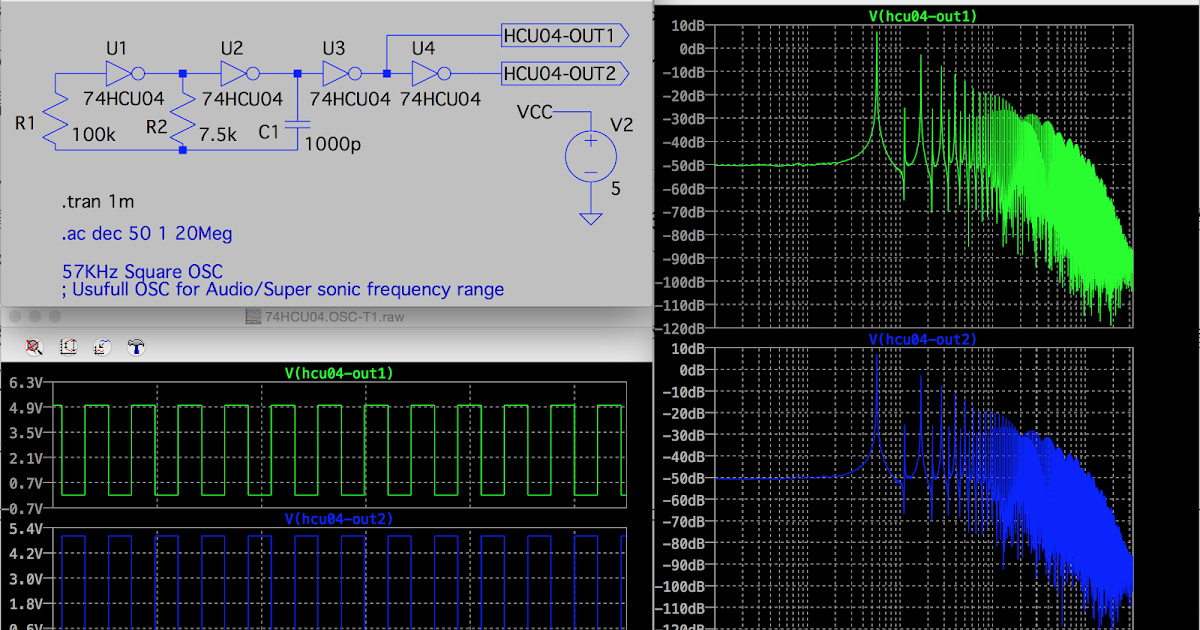Click the .ac dec 50 directive text
Image resolution: width=1200 pixels, height=630 pixels.
145,233
